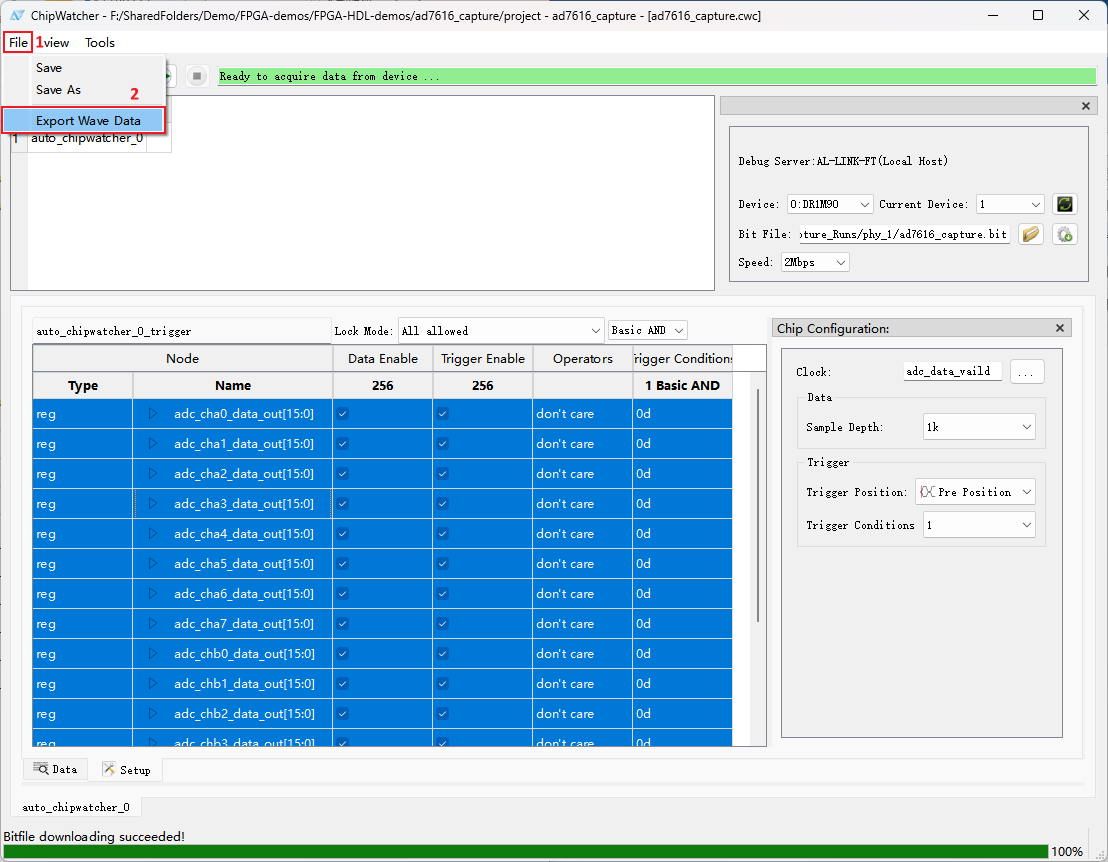Click the refresh device icon button

click(x=1065, y=204)
